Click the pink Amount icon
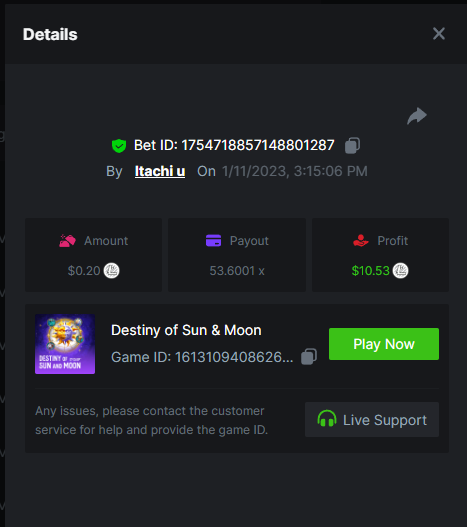The height and width of the screenshot is (527, 467). point(67,241)
